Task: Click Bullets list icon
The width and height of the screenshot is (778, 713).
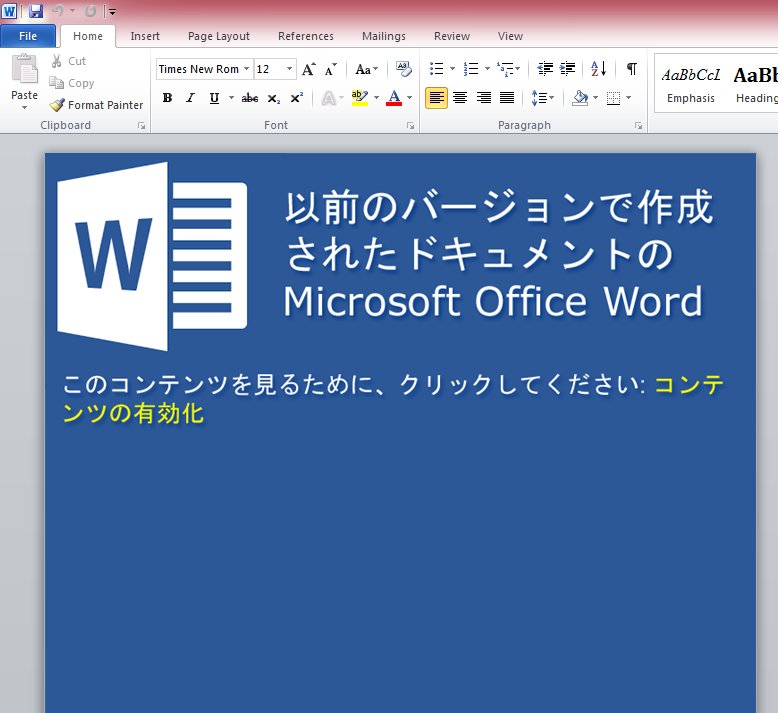Action: 437,69
